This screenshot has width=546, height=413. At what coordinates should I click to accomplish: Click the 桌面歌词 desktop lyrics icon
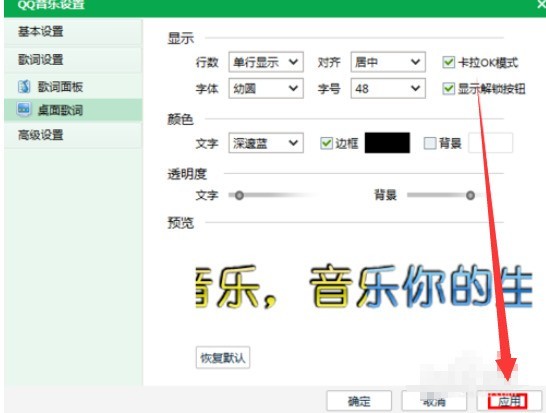(23, 110)
